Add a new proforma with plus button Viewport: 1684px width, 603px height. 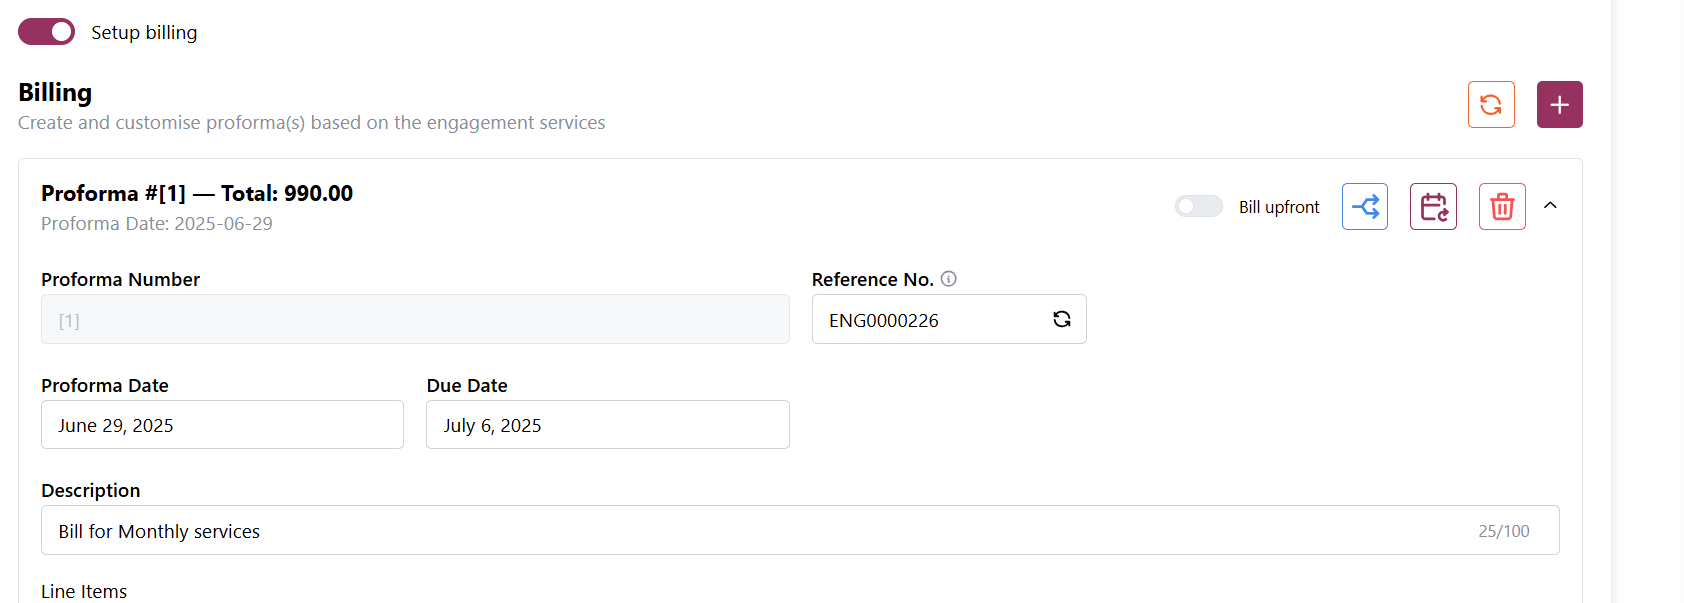click(1559, 105)
